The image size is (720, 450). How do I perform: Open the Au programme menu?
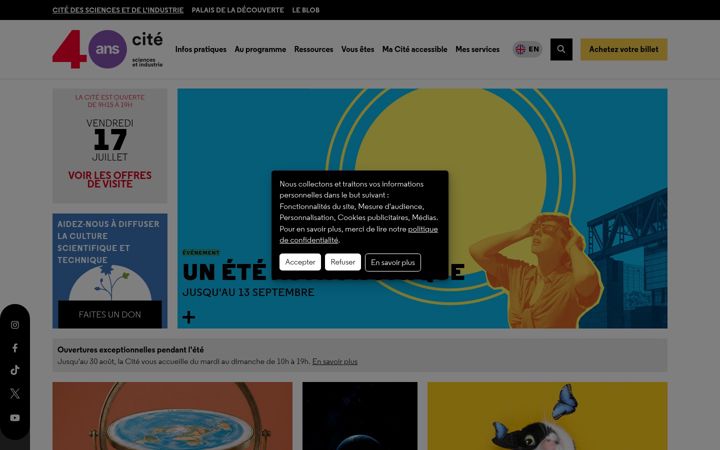[x=260, y=49]
